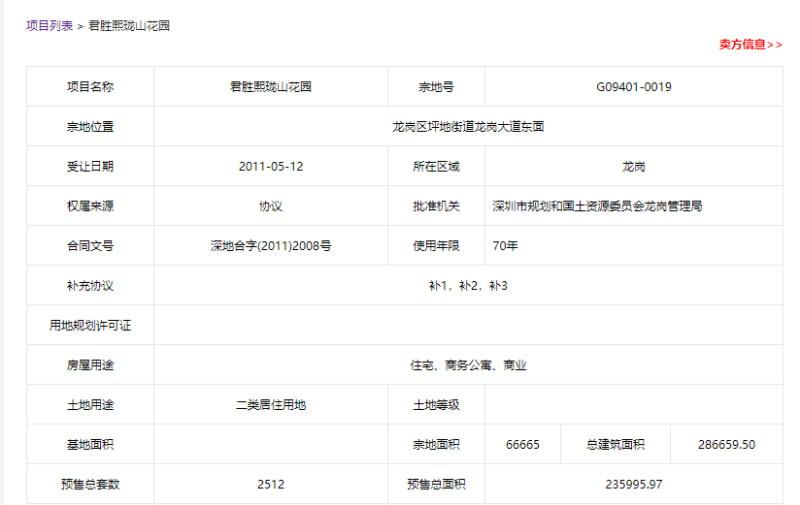Image resolution: width=800 pixels, height=505 pixels.
Task: Click the 龙岗 region value
Action: (634, 166)
